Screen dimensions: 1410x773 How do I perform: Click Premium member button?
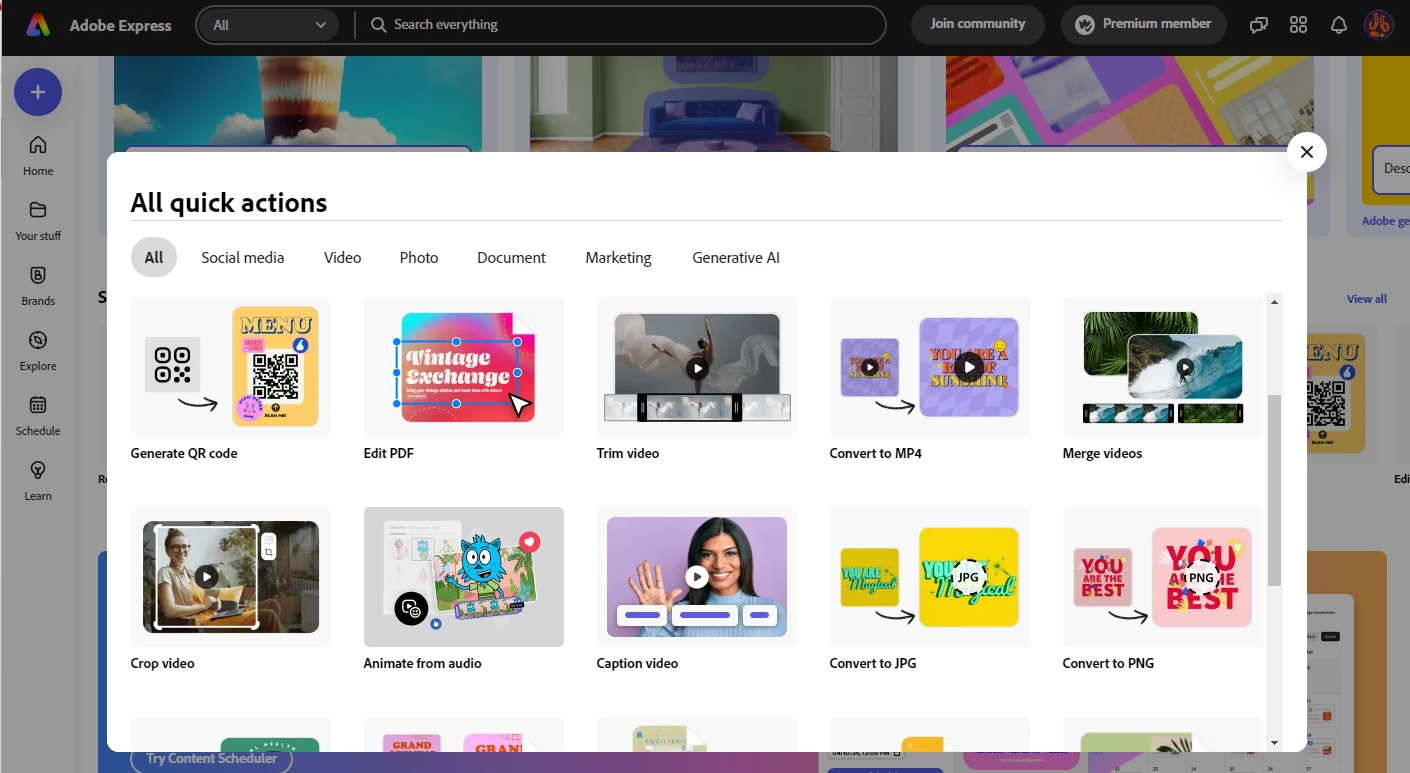(x=1144, y=24)
